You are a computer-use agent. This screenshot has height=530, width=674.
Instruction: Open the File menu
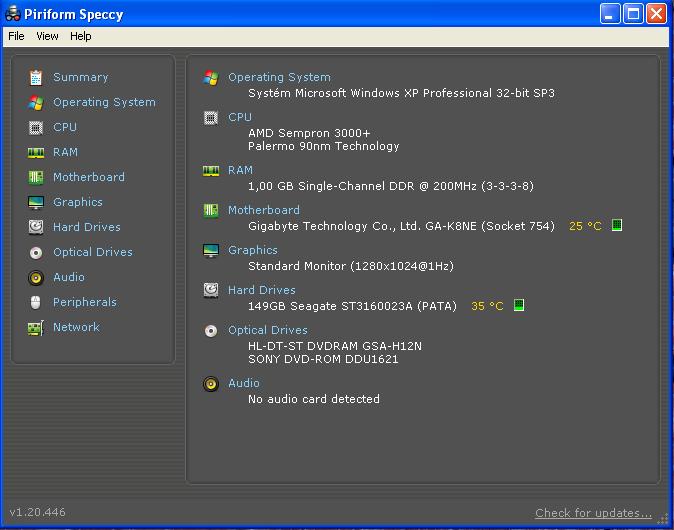tap(16, 36)
